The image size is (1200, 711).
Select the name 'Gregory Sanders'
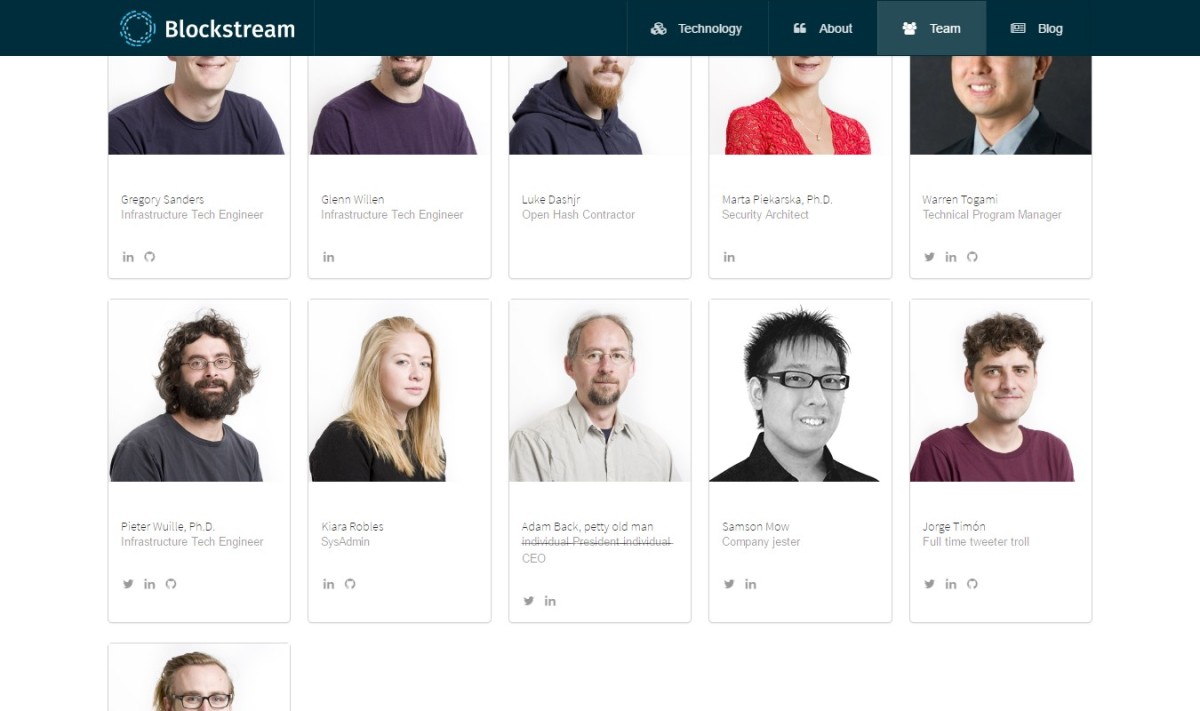tap(162, 199)
